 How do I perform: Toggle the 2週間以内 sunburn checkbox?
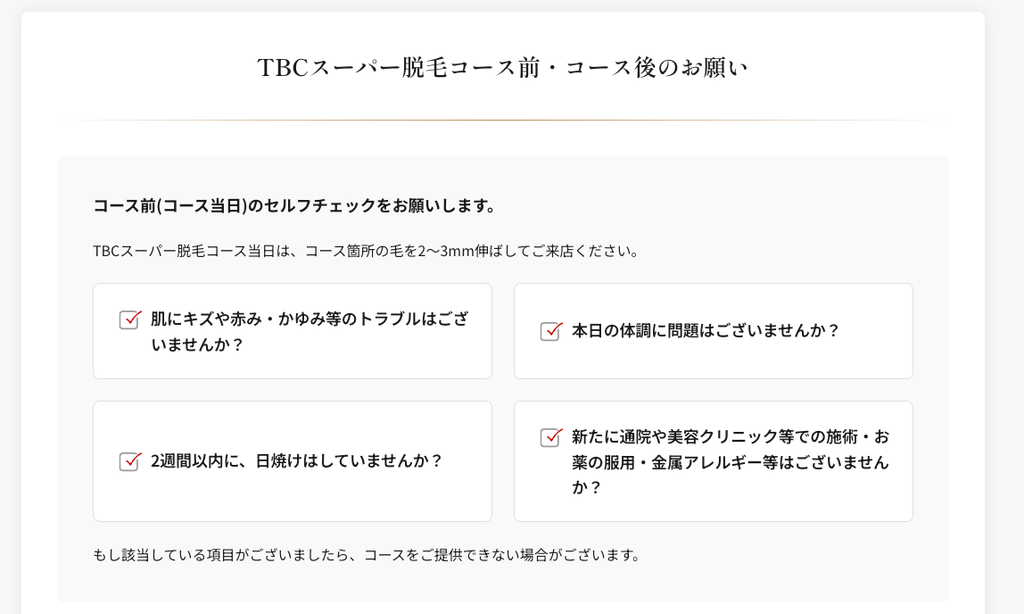coord(130,461)
